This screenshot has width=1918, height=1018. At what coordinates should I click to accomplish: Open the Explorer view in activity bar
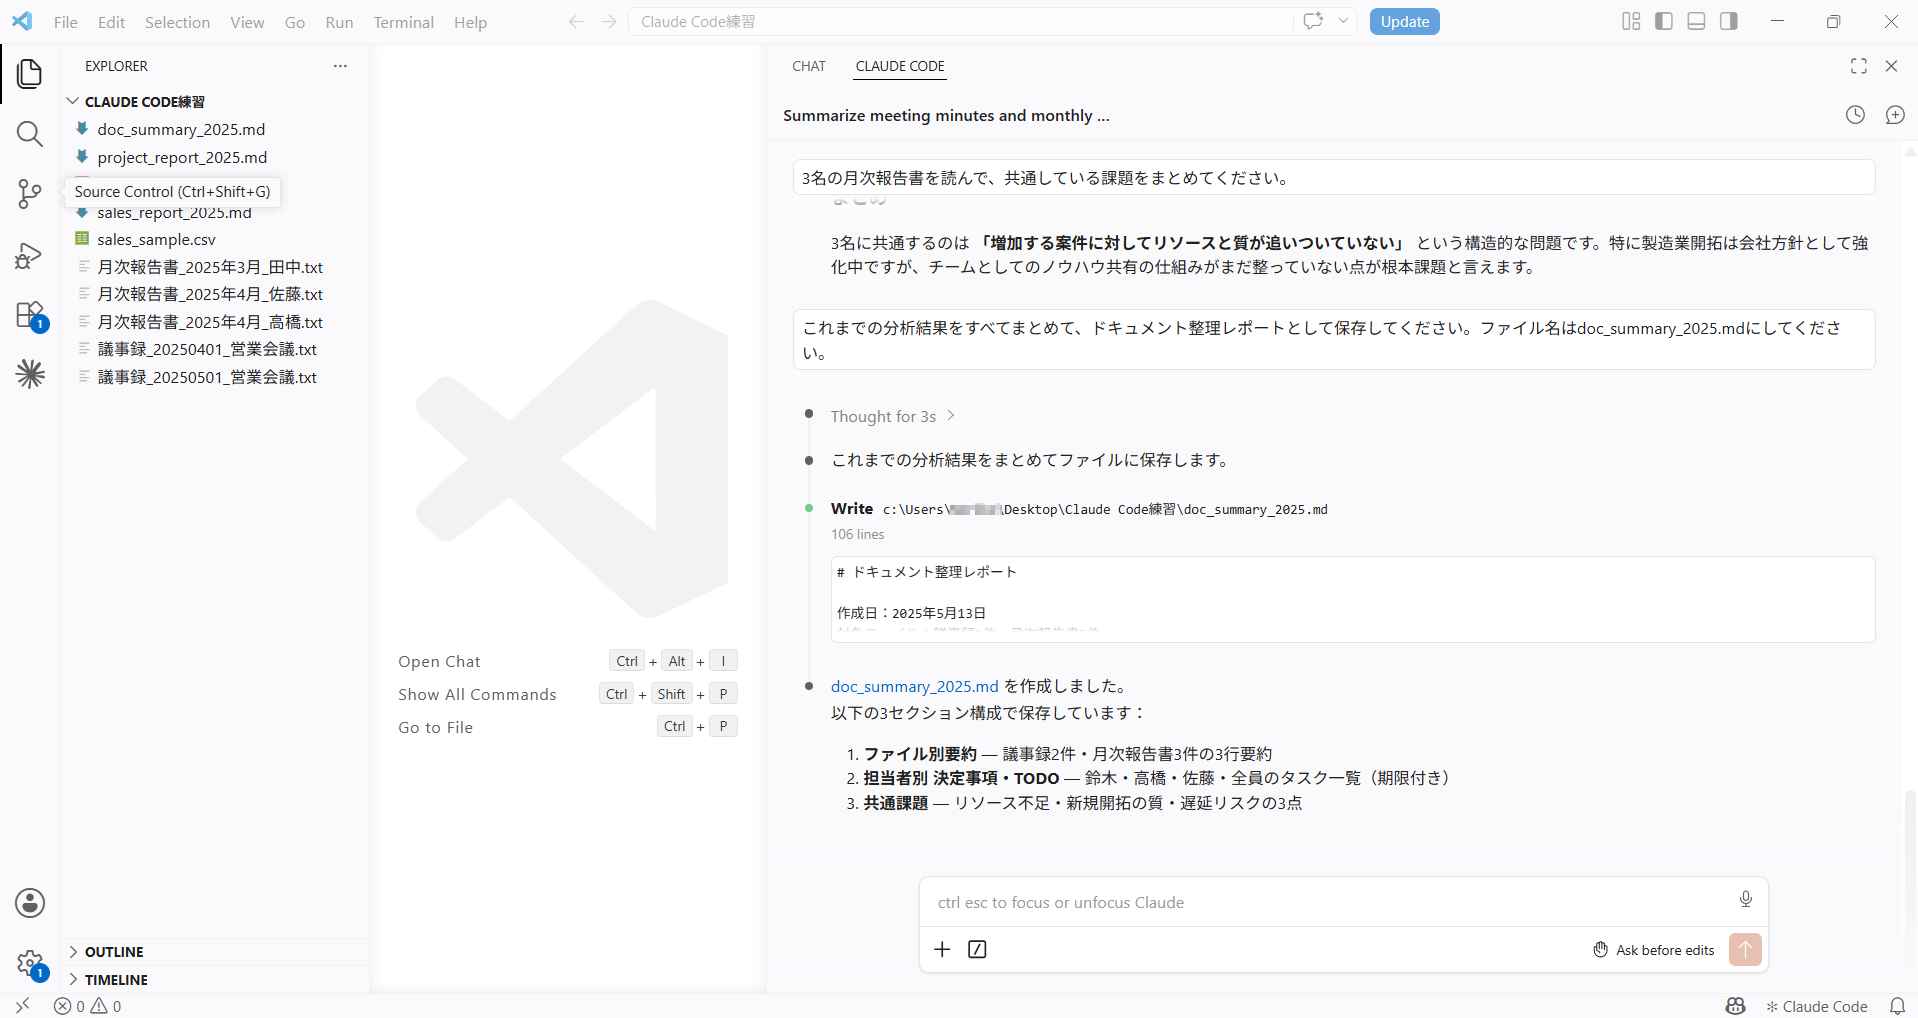click(30, 73)
